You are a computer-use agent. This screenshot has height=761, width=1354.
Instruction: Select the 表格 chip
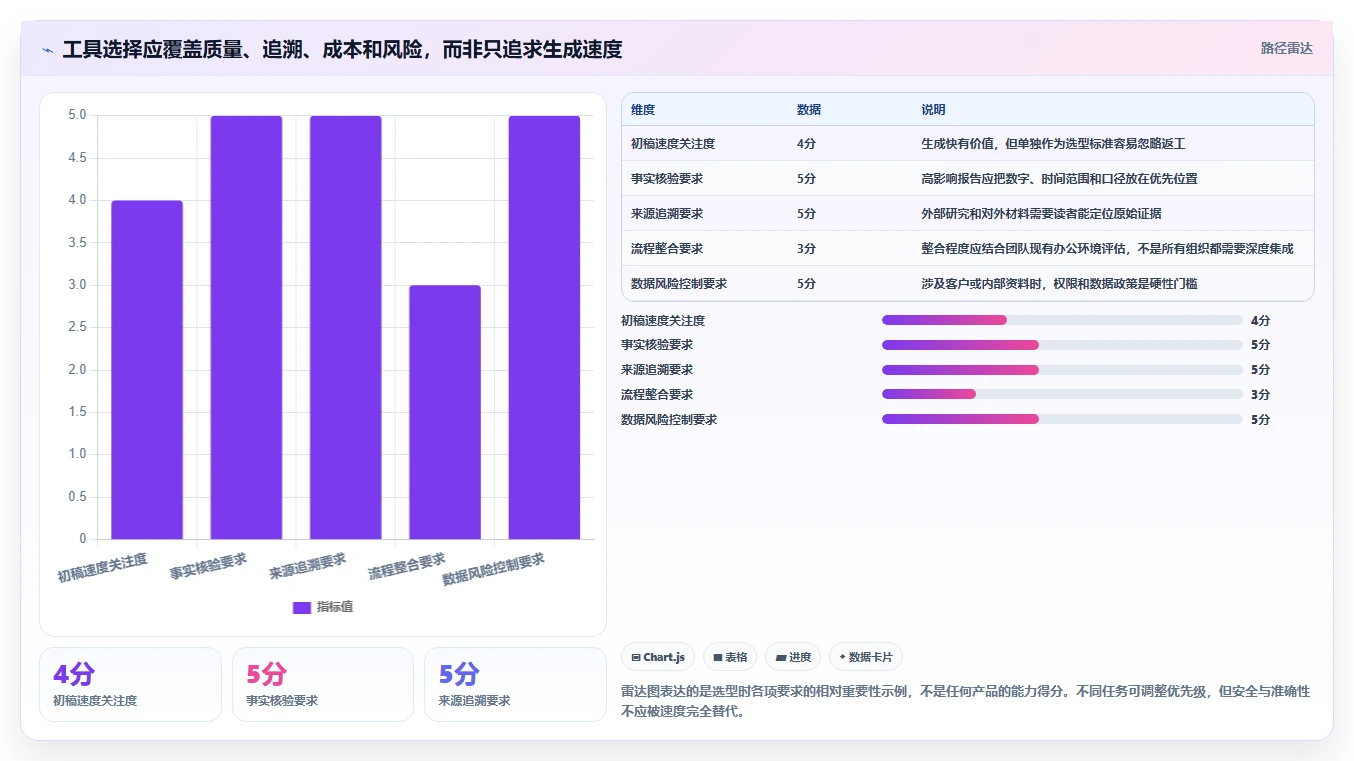coord(730,657)
